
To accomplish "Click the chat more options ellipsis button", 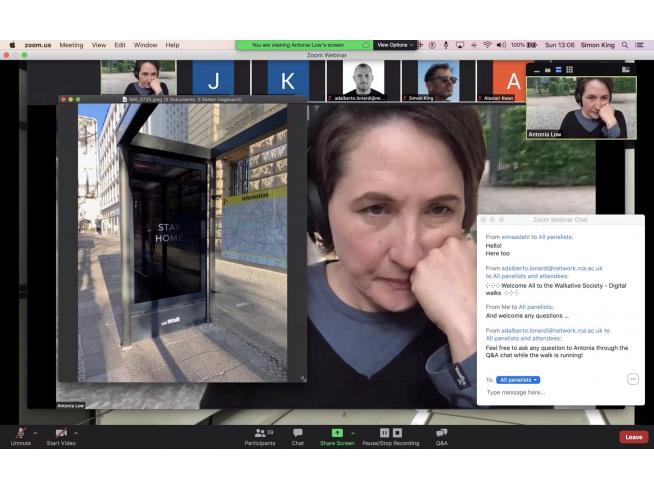I will click(633, 379).
